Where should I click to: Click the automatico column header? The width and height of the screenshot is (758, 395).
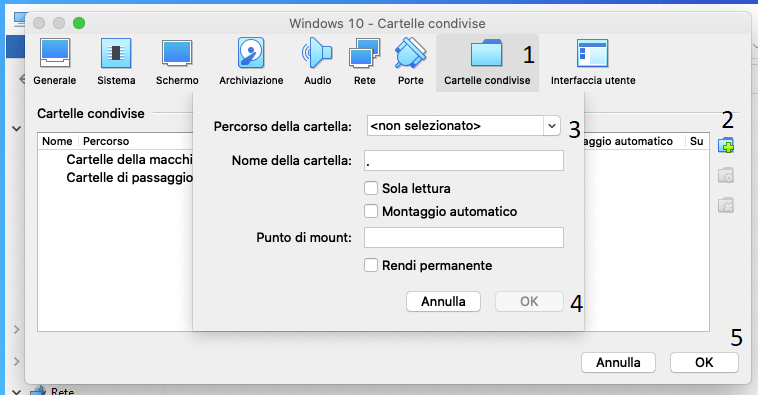pos(634,141)
